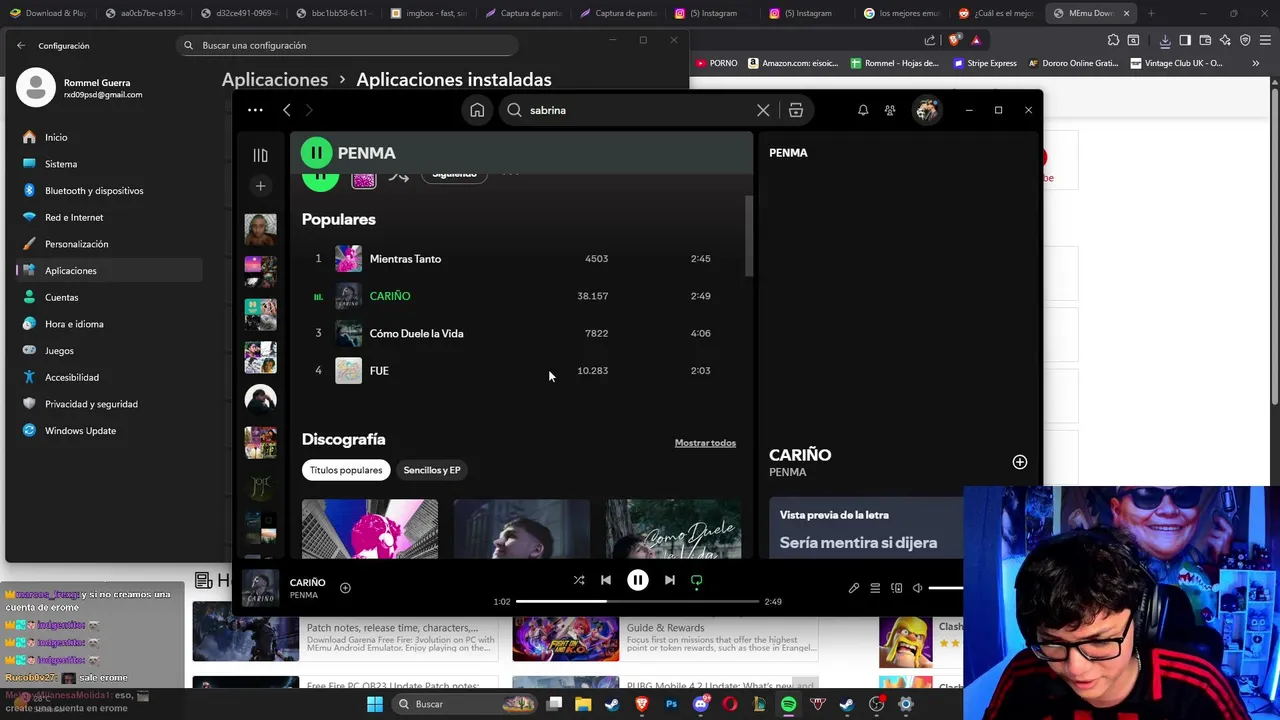This screenshot has height=720, width=1280.
Task: Open Mostrar todos discography link
Action: point(705,443)
